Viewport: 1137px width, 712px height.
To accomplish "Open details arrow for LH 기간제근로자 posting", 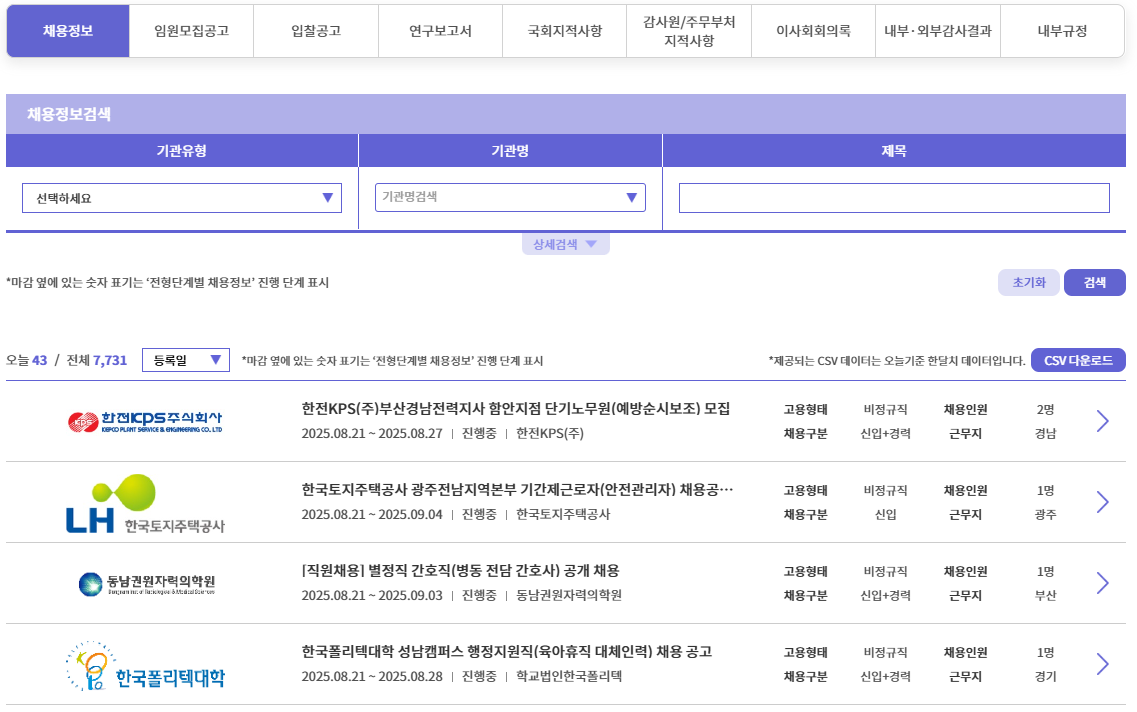I will [1102, 502].
